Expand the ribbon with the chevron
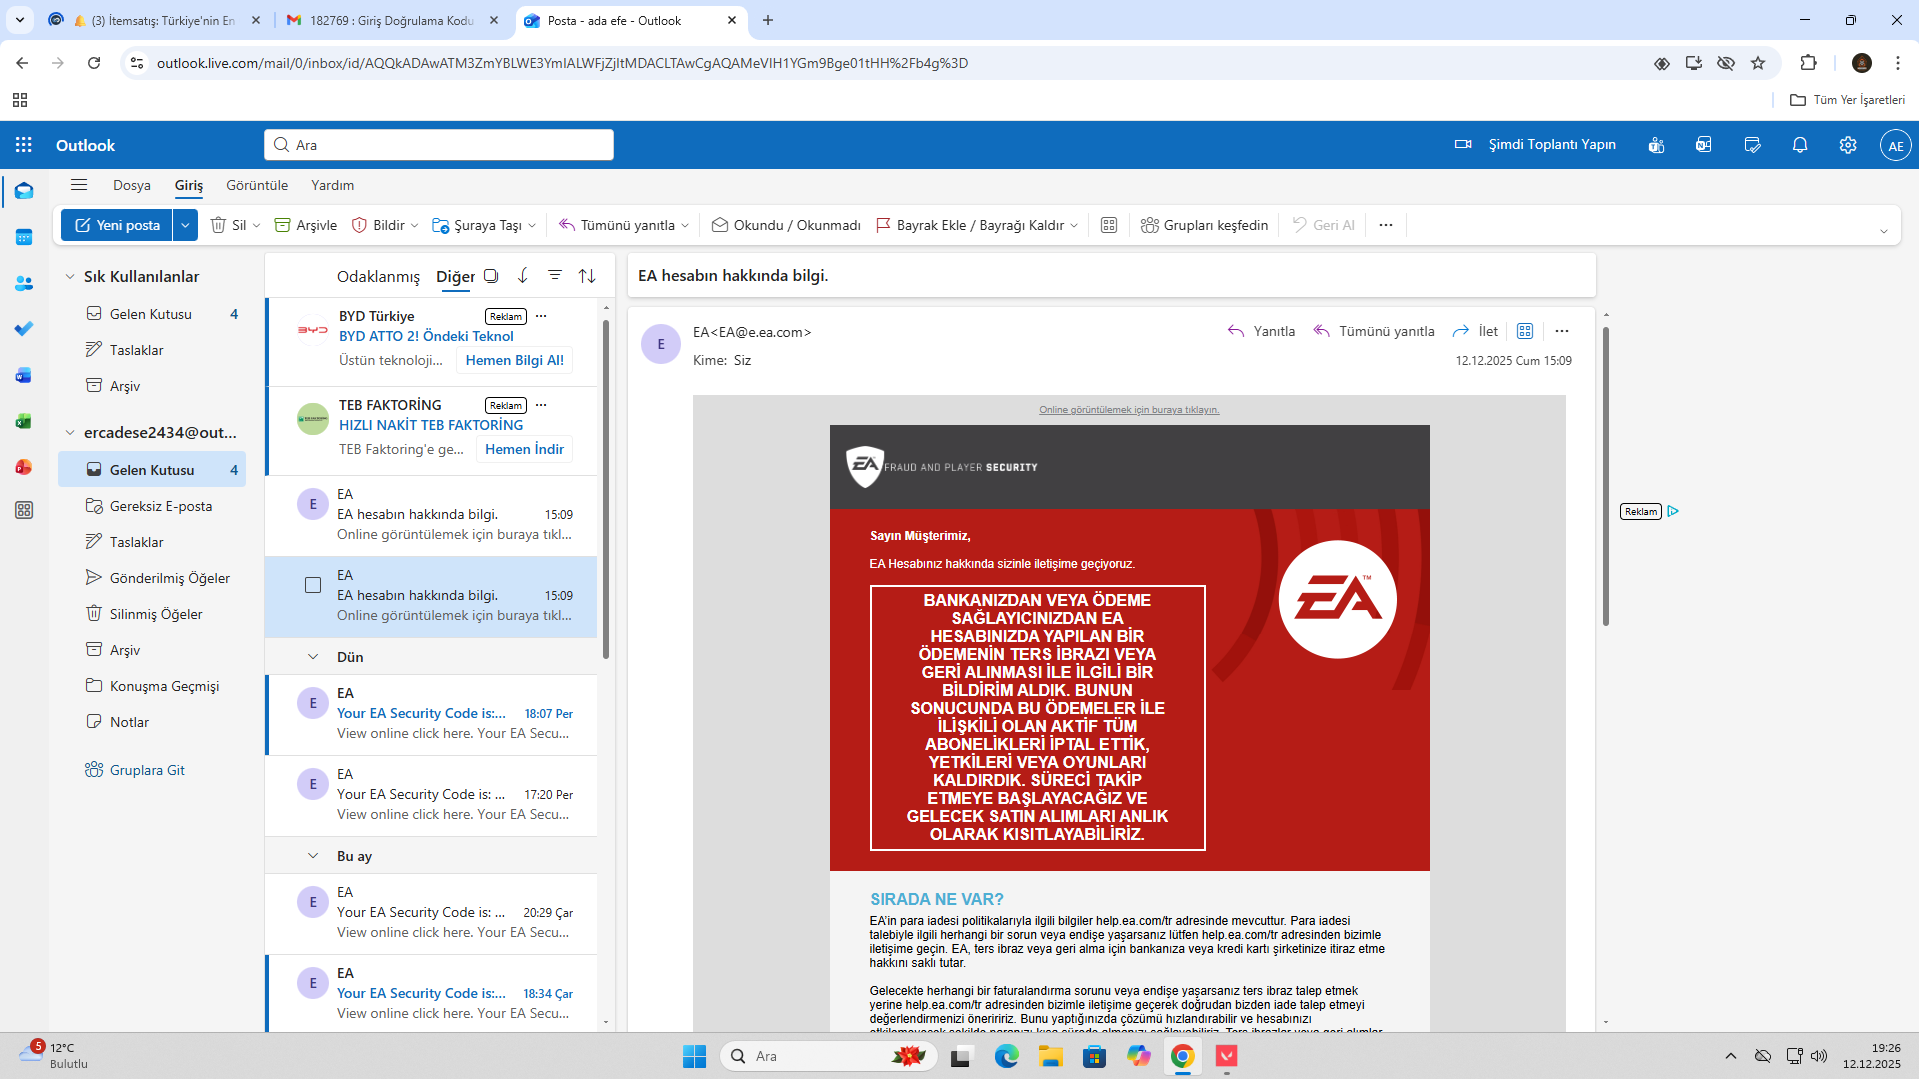The image size is (1919, 1079). (x=1883, y=232)
